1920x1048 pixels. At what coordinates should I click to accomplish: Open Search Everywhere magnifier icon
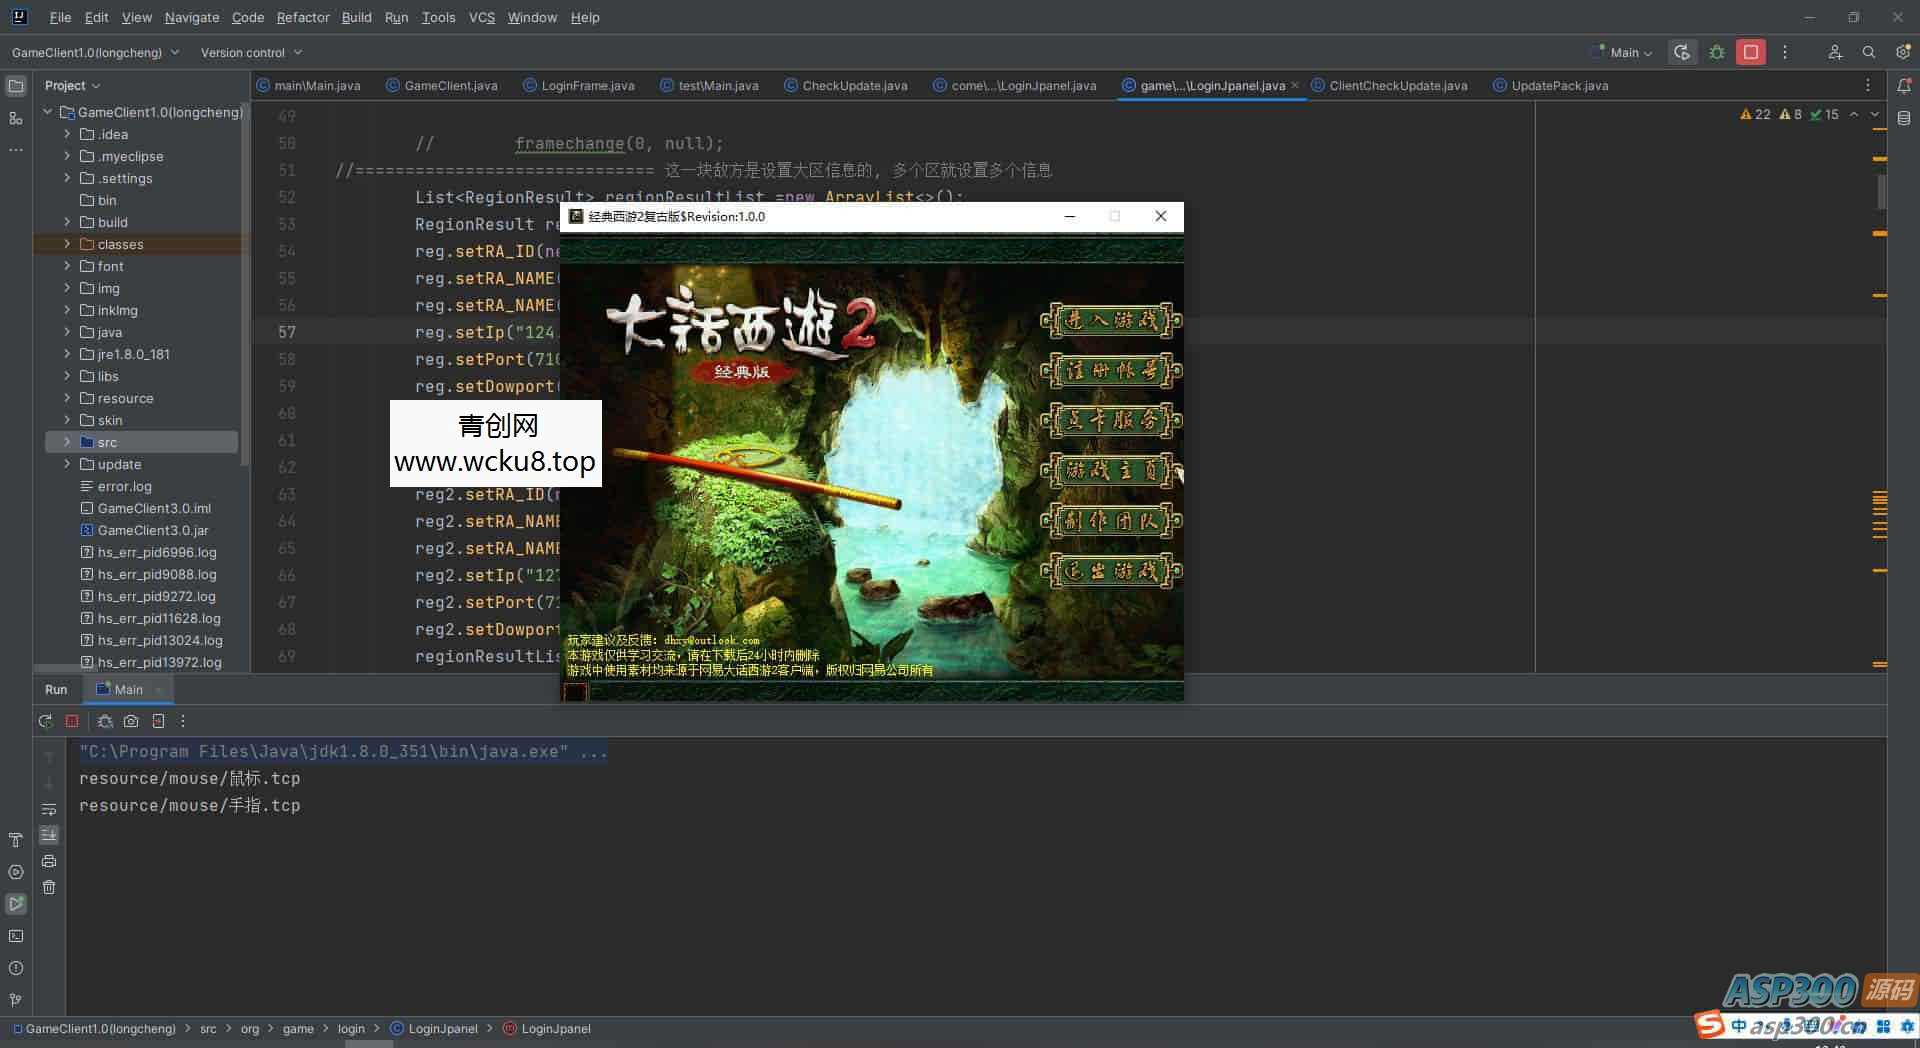coord(1868,52)
